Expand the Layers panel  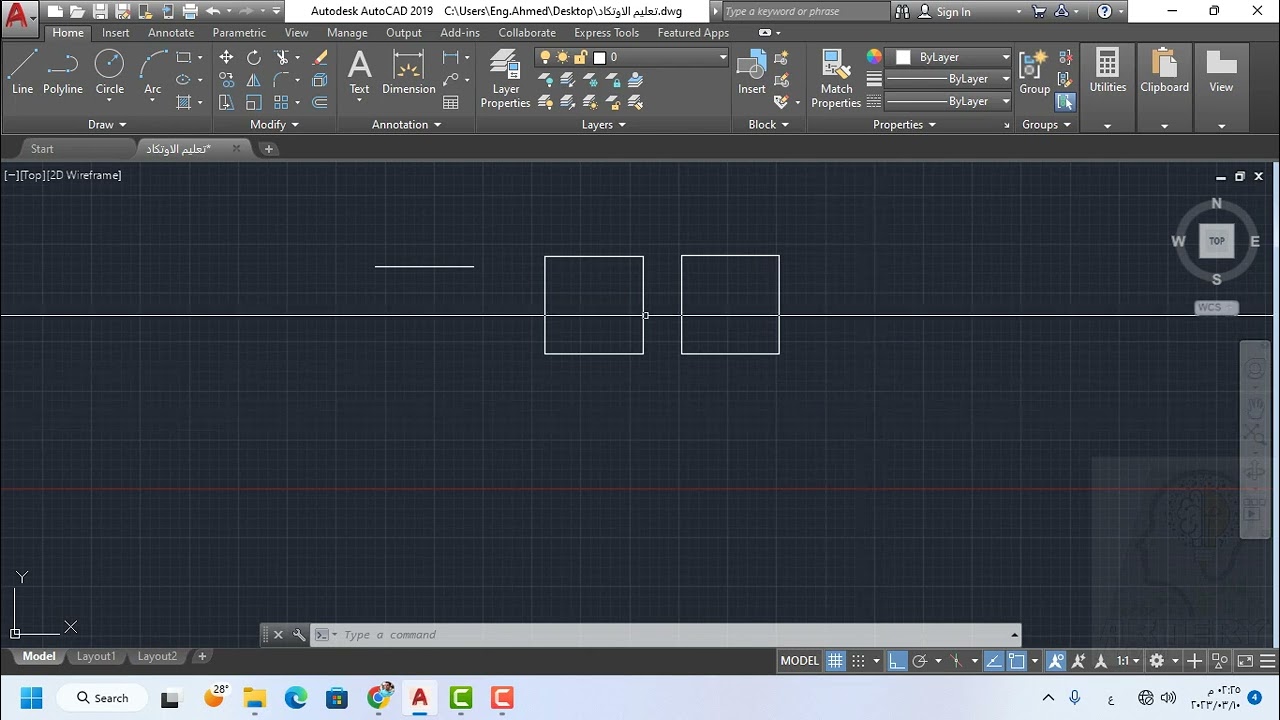pos(603,125)
